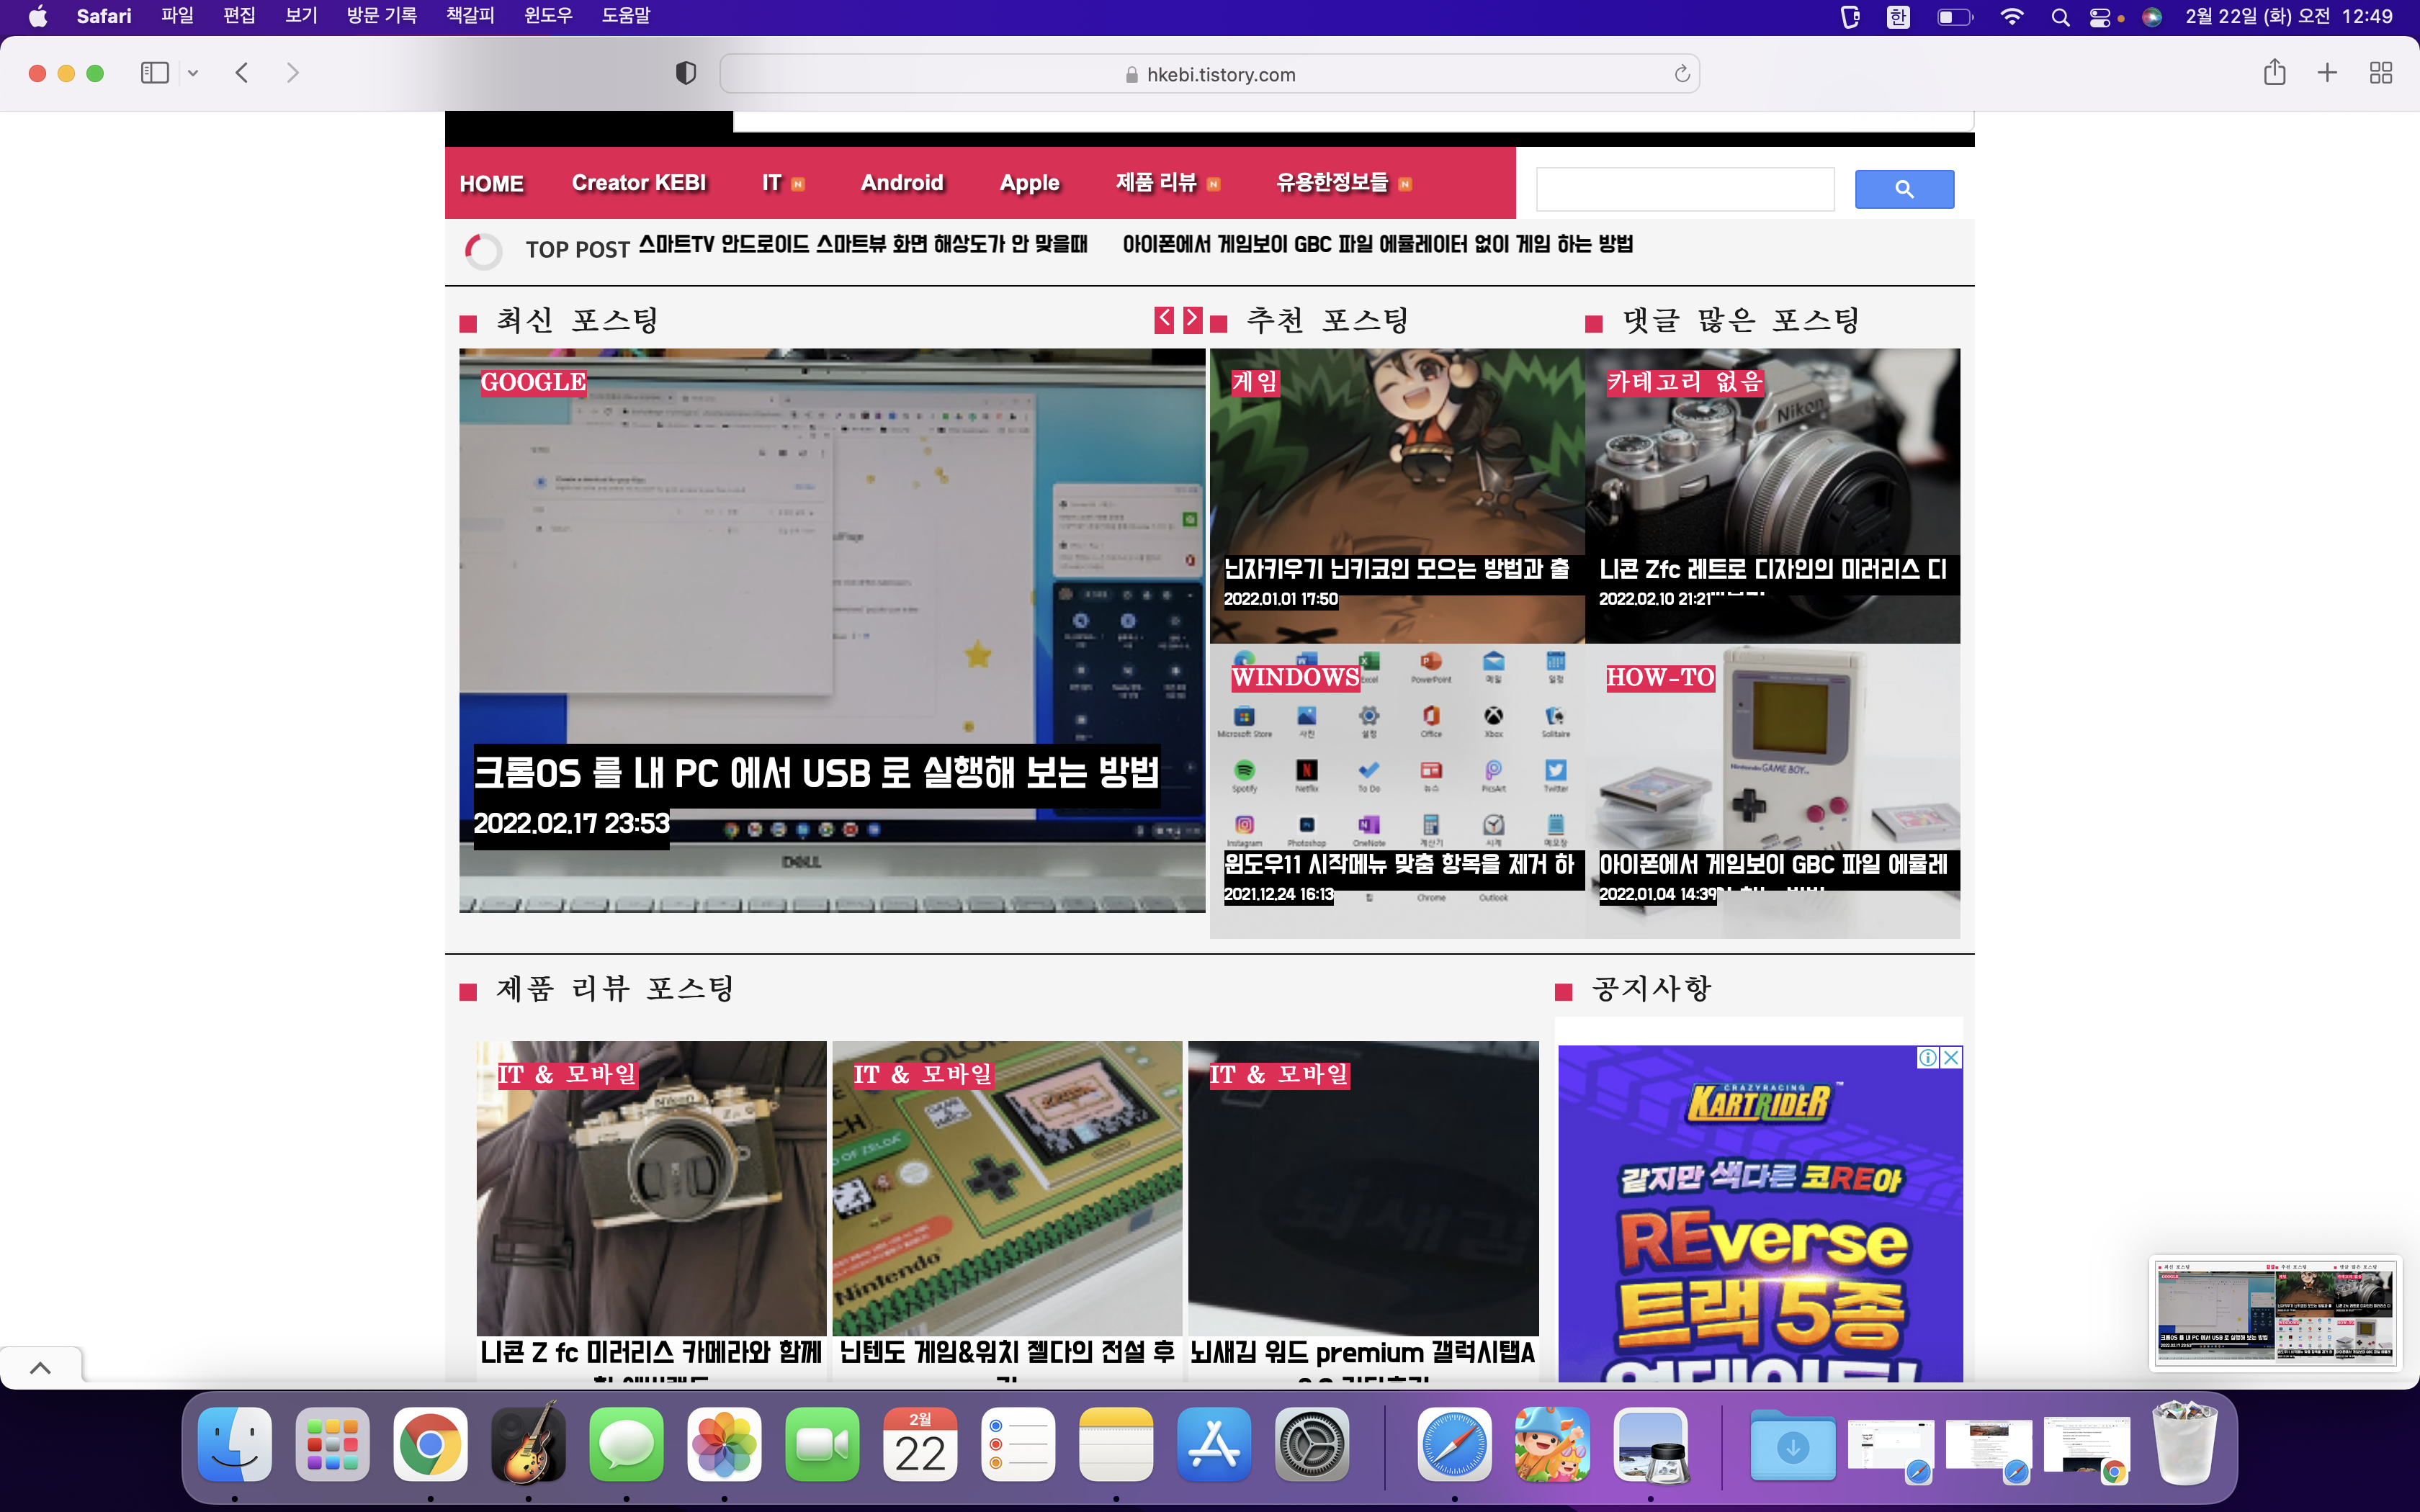Show previous latest post with left arrow
This screenshot has width=2420, height=1512.
coord(1164,319)
